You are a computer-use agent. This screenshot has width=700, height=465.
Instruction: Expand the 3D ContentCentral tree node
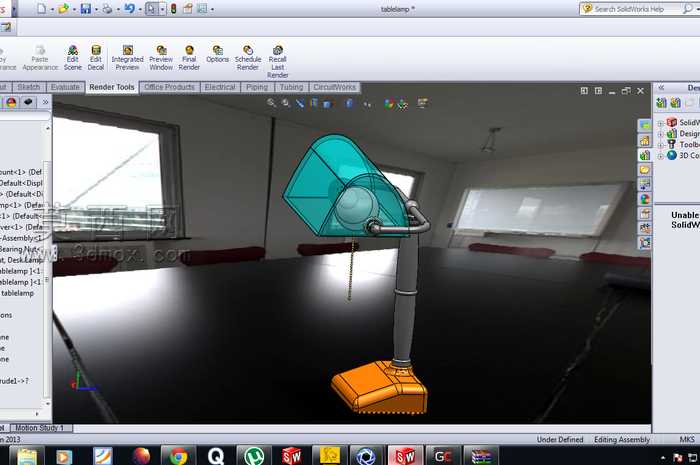point(660,156)
